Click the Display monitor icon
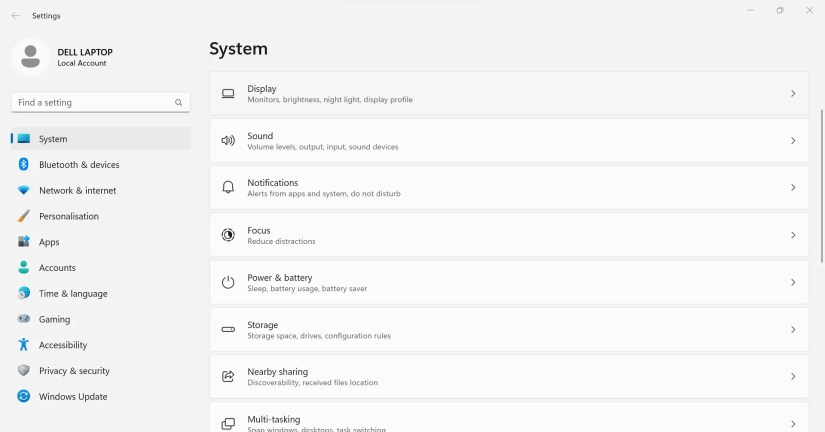The image size is (825, 432). pos(228,94)
